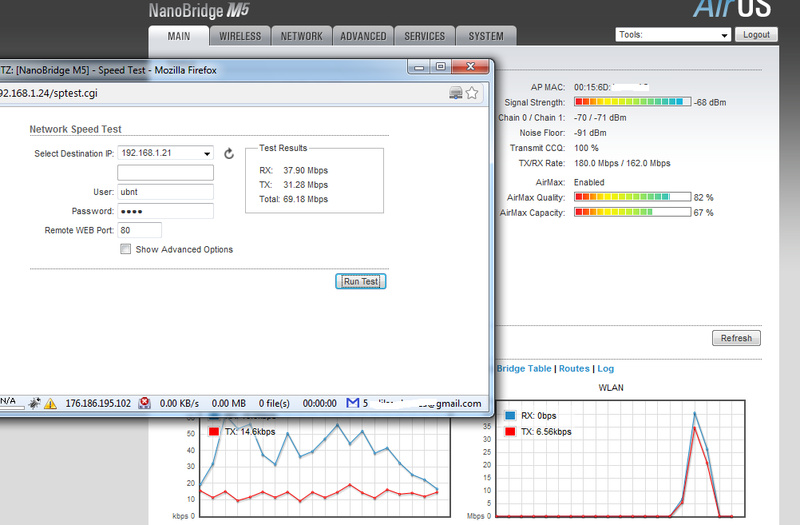Click the Password input field
Screen dimensions: 800x525
165,211
